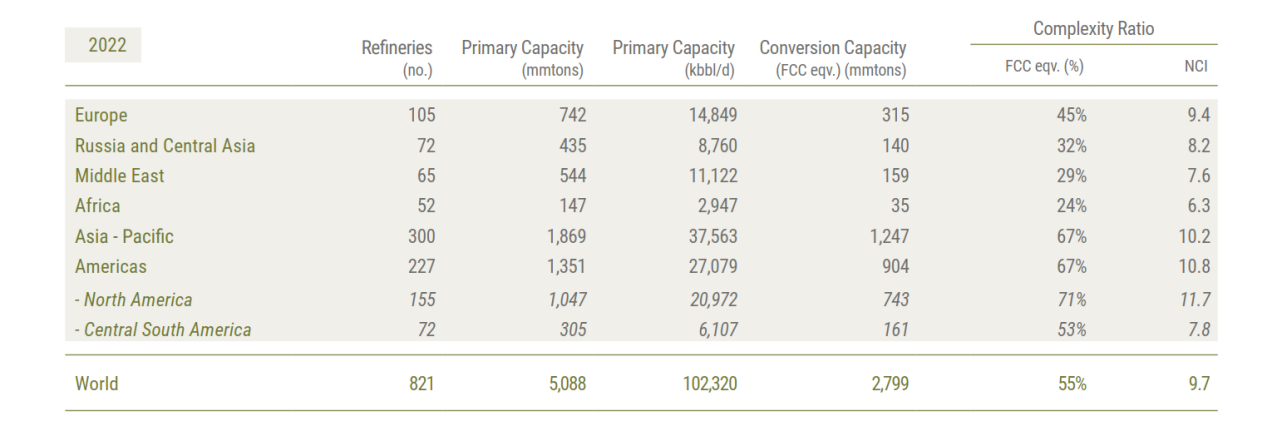Screen dimensions: 1267x421
Task: Click the Russia and Central Asia row label
Action: (x=164, y=146)
